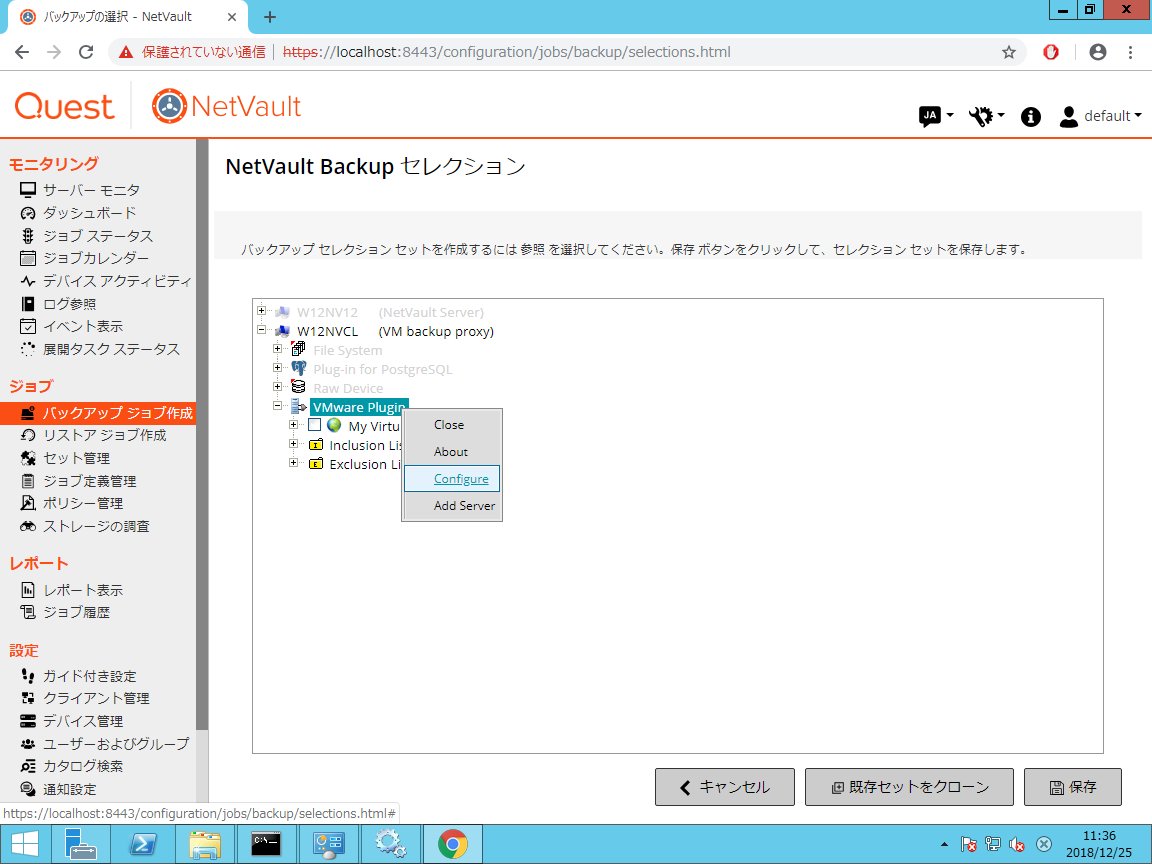The width and height of the screenshot is (1152, 864).
Task: Collapse the VMware Plugin node
Action: (277, 406)
